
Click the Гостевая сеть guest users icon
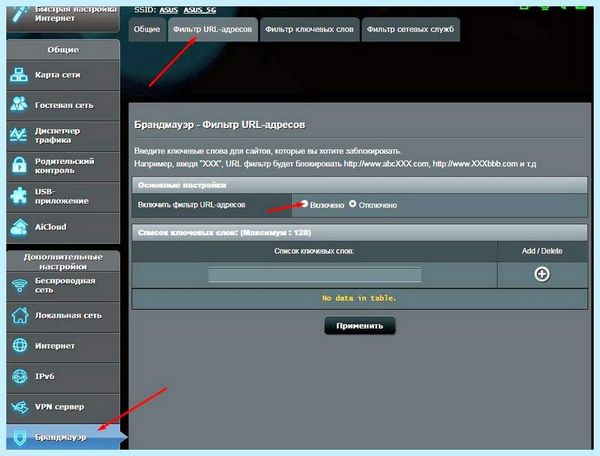[x=19, y=104]
